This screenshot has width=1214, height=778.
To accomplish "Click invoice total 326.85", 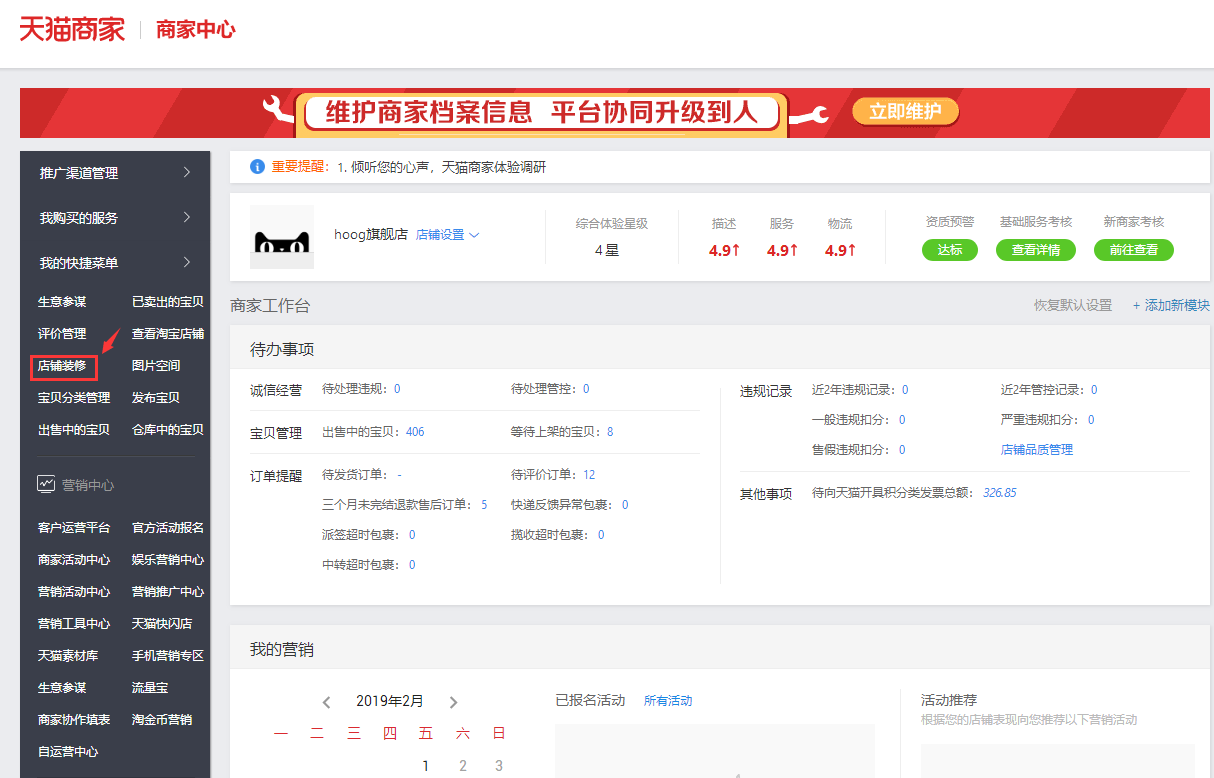I will click(x=999, y=493).
